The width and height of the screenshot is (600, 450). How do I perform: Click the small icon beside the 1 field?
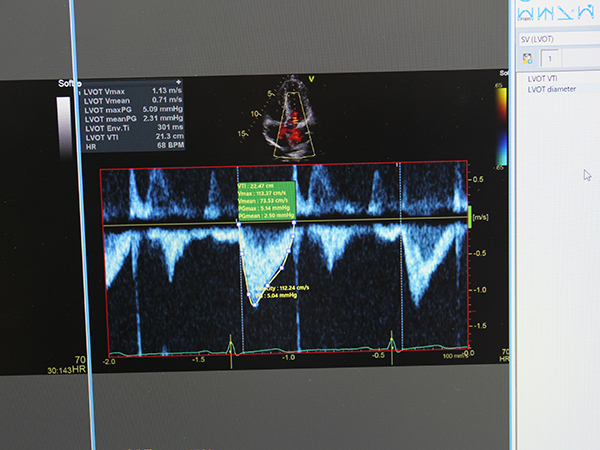point(528,59)
